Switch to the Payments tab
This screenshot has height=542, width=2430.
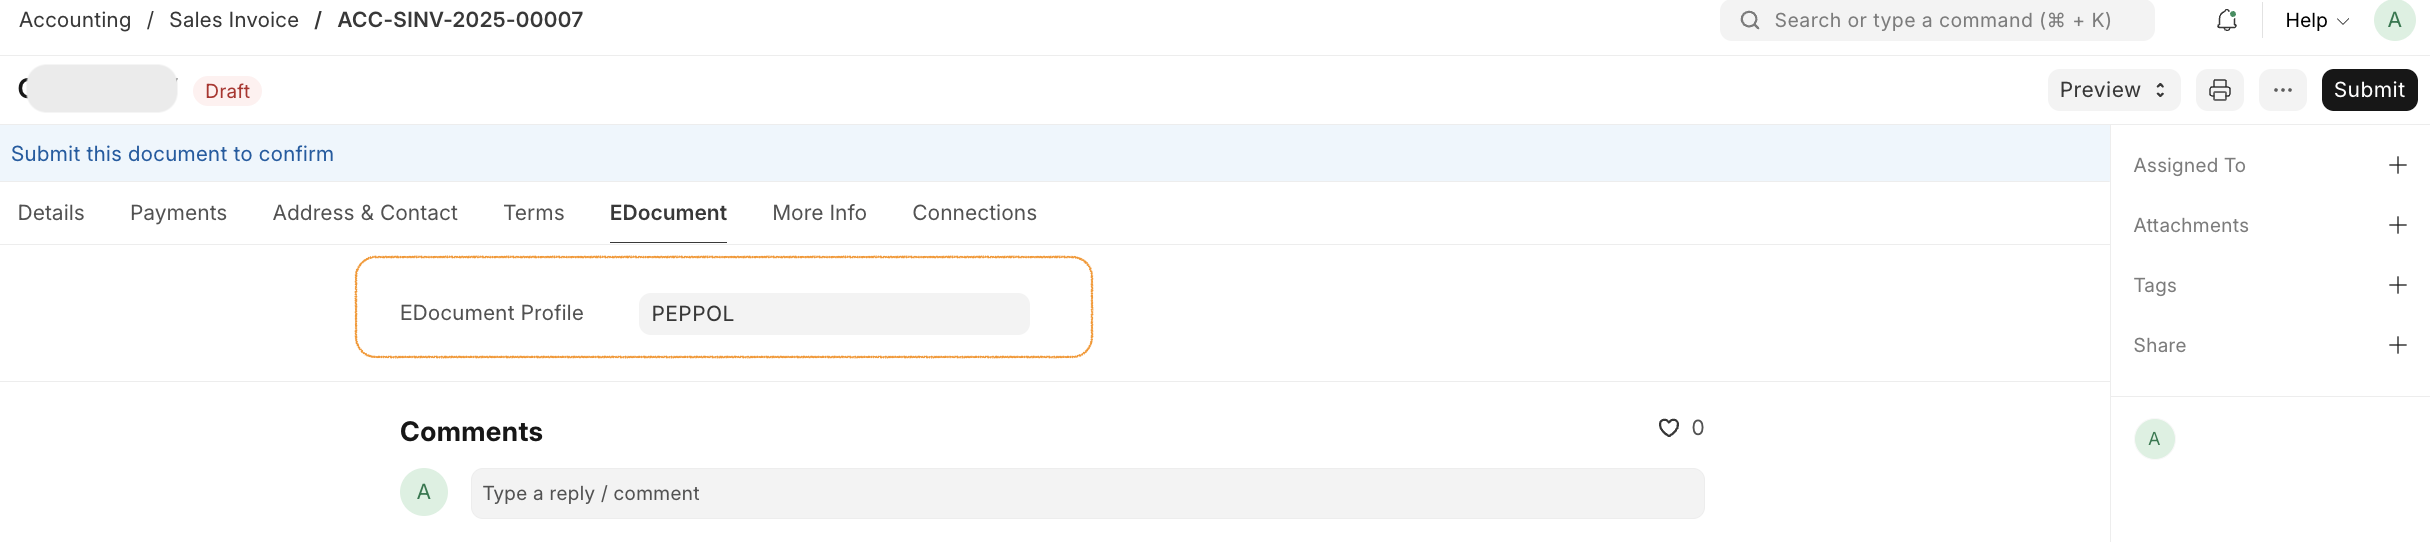(x=178, y=213)
